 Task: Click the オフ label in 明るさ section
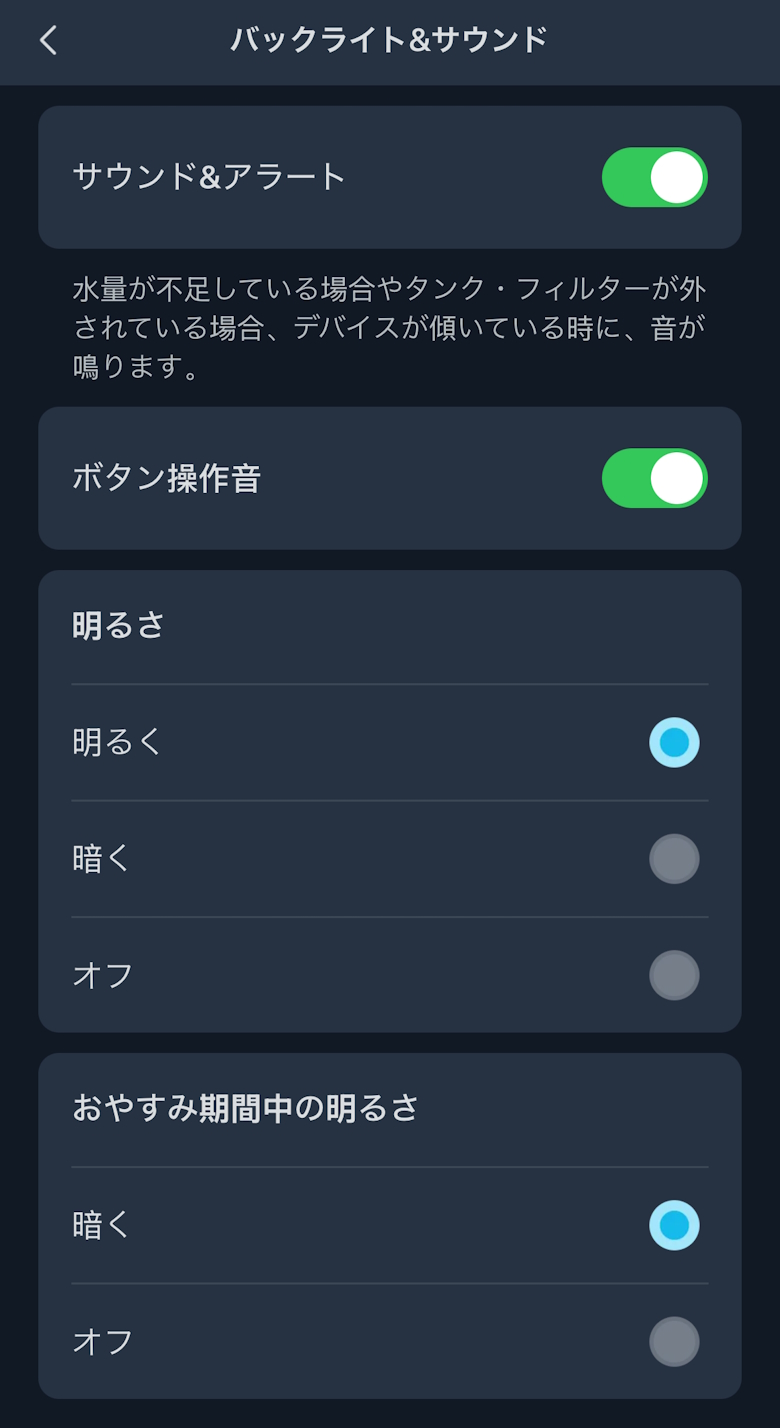pyautogui.click(x=102, y=975)
